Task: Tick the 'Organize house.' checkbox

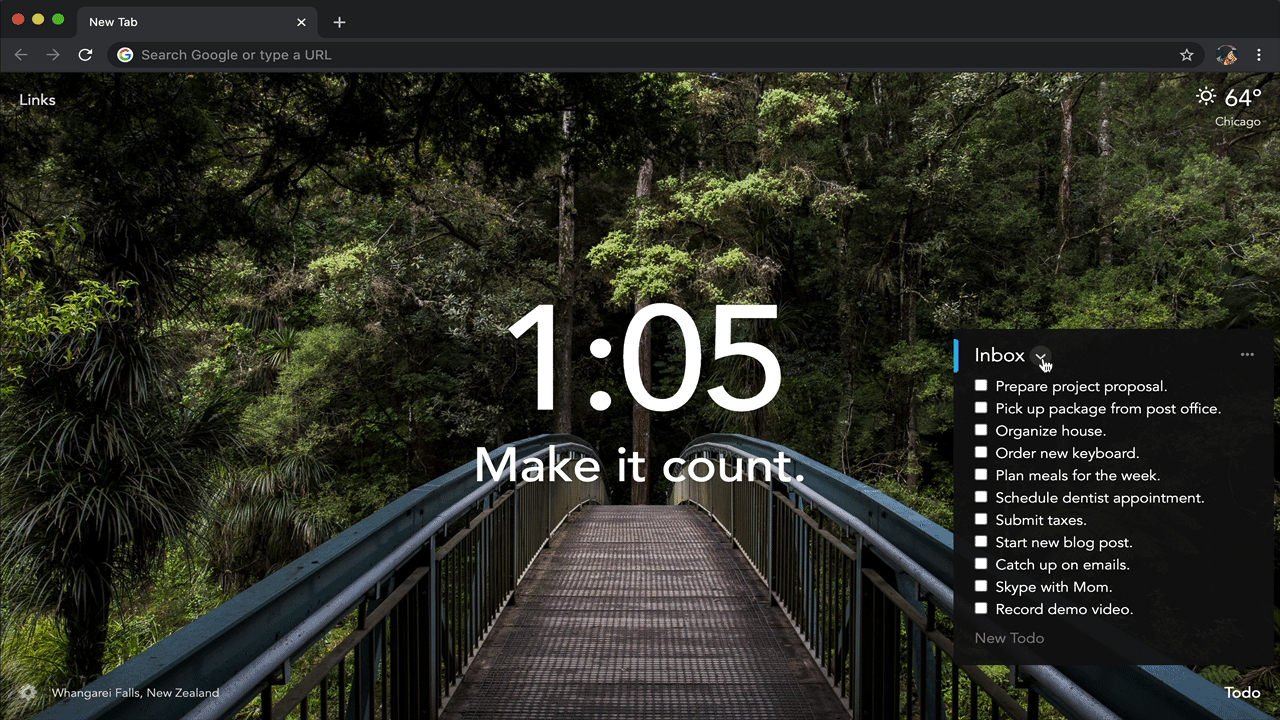Action: [x=981, y=430]
